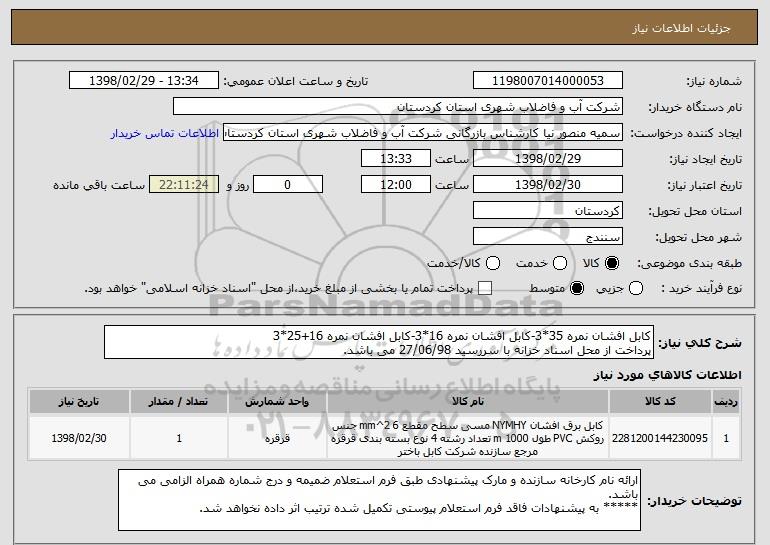Click the تاریخ نیاز column header

(x=79, y=402)
